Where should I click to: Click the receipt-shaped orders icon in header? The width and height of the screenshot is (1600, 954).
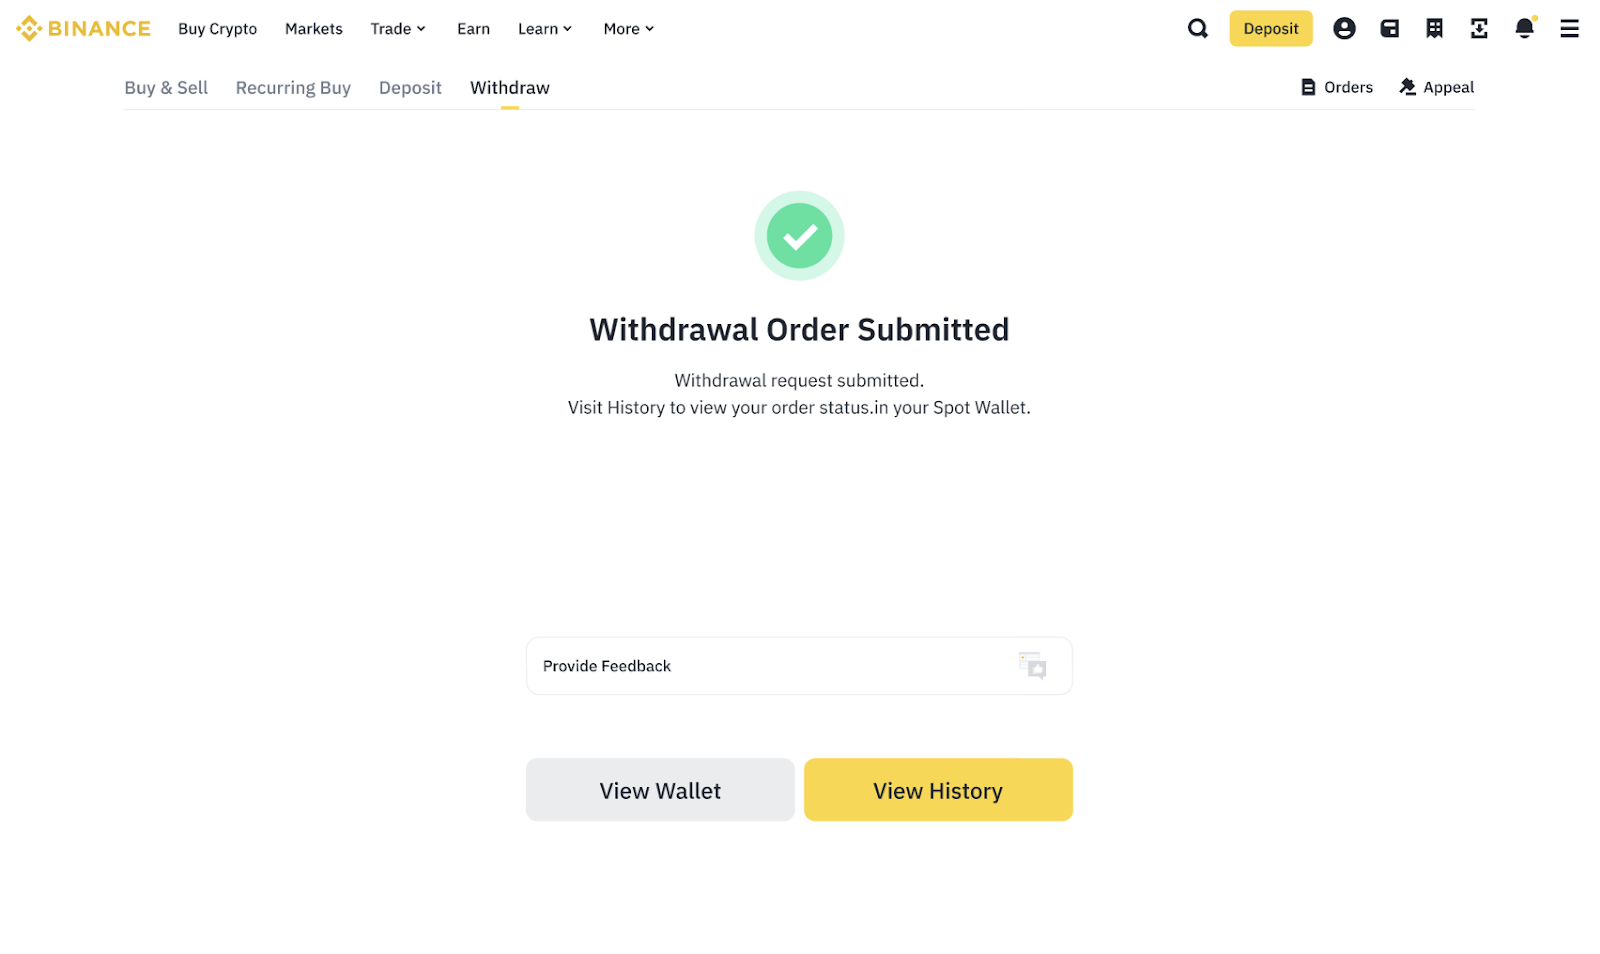[1434, 29]
